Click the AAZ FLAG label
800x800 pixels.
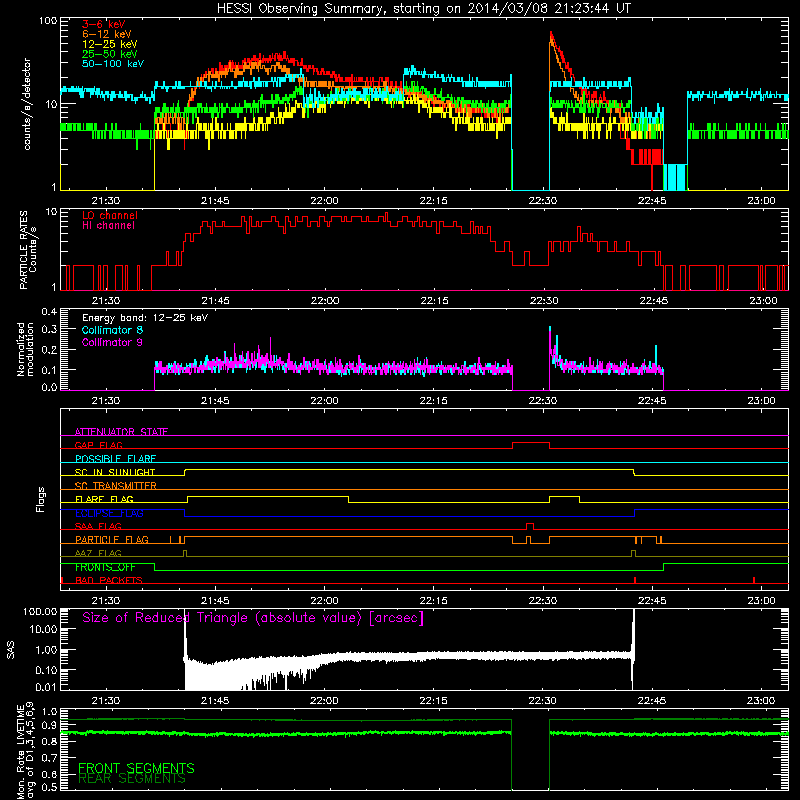pyautogui.click(x=98, y=553)
